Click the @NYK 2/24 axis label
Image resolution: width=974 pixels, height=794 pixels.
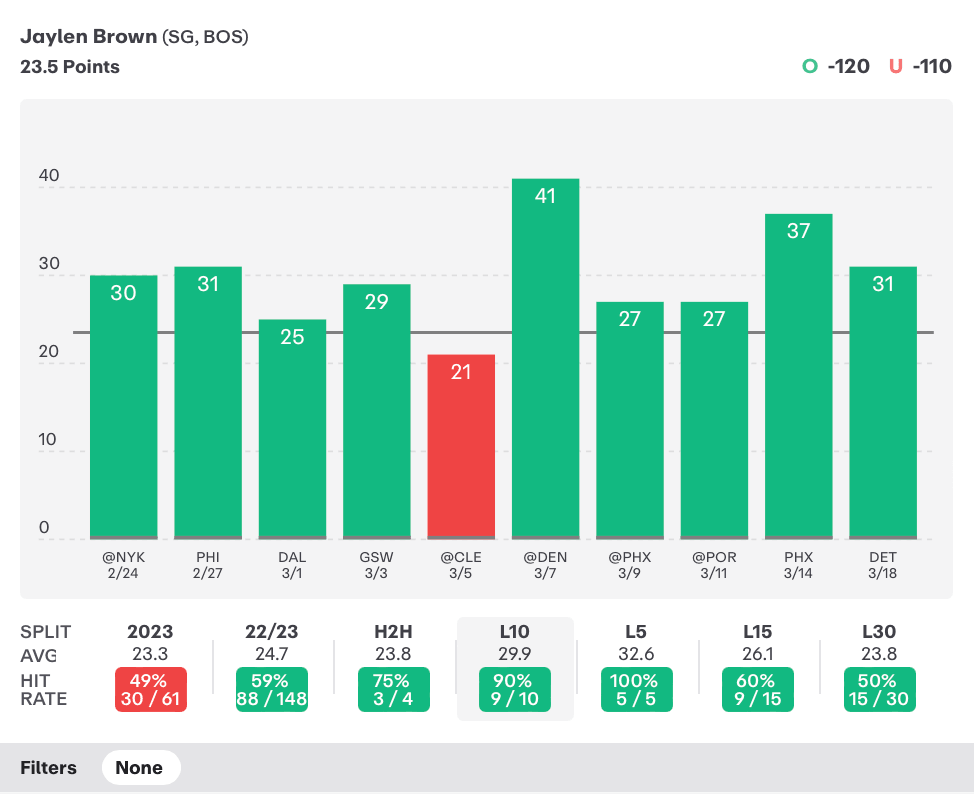coord(124,565)
